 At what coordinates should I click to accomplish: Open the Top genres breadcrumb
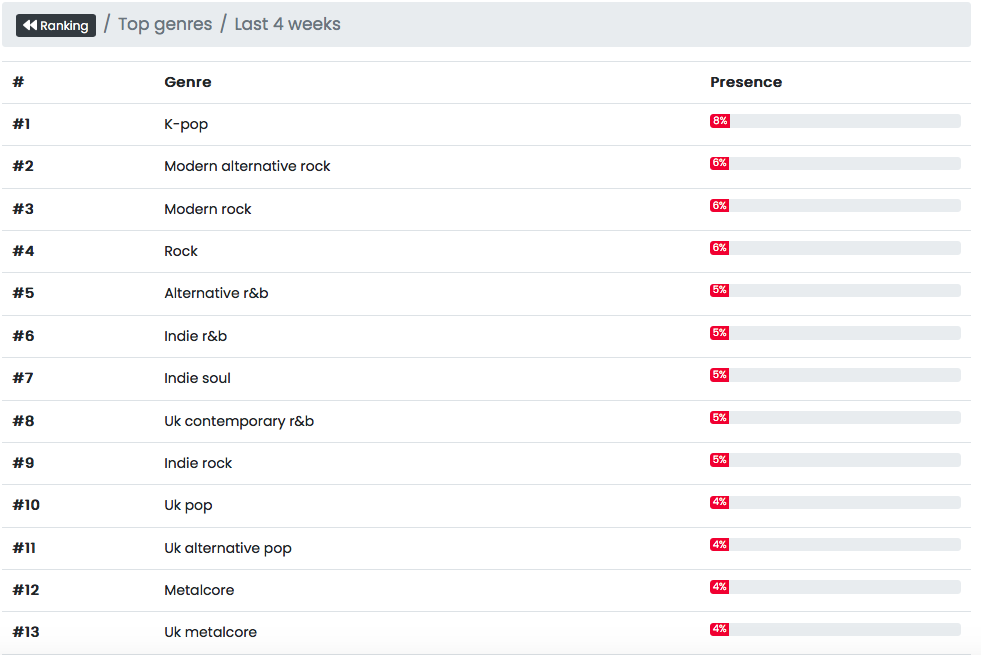point(165,24)
